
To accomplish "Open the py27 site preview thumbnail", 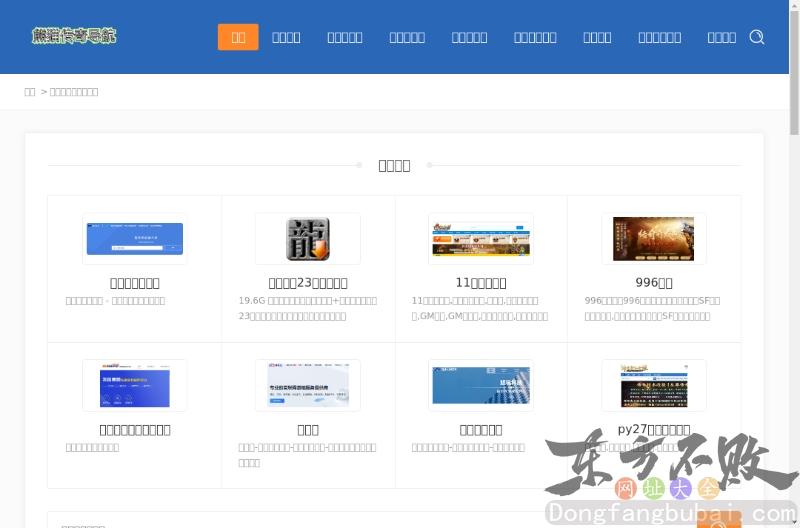I will 653,386.
